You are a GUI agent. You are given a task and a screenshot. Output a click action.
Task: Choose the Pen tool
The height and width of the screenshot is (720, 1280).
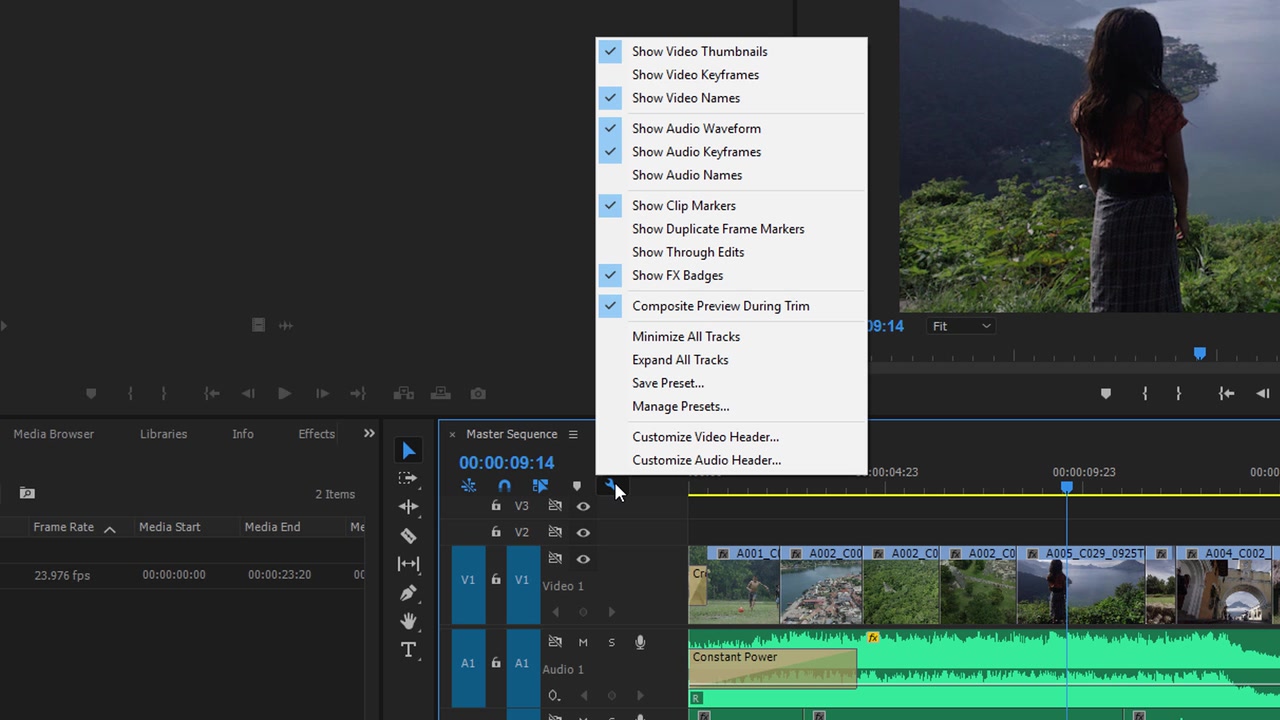(x=408, y=592)
